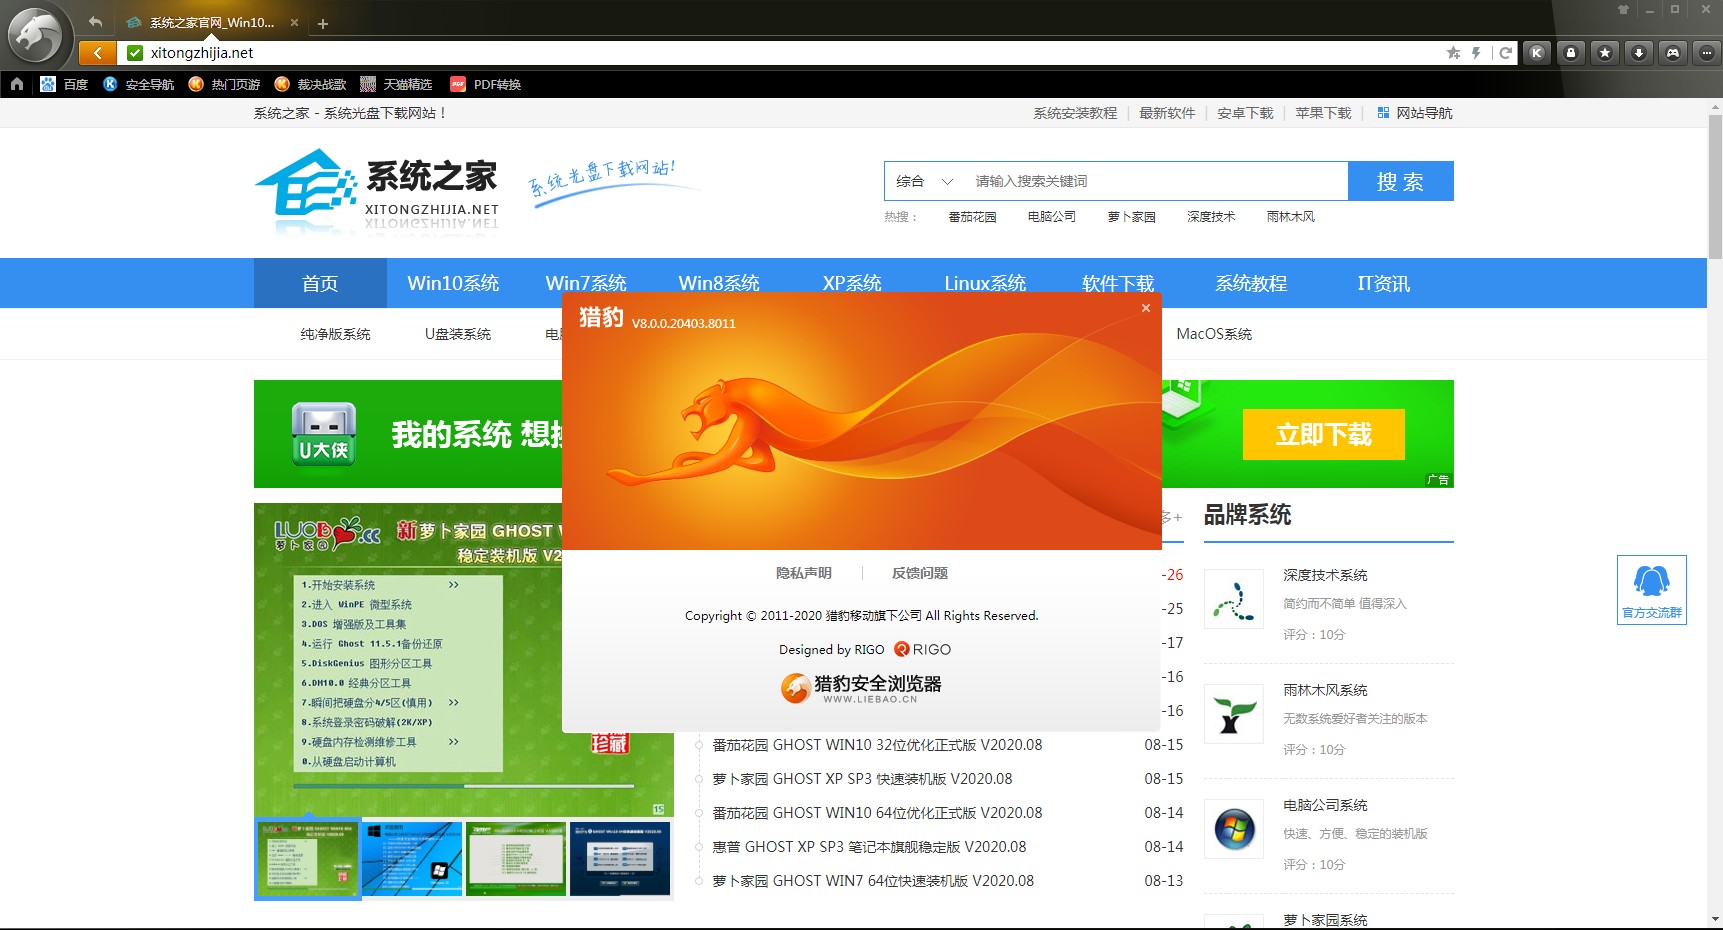Select Win10系统 navigation tab
The image size is (1723, 930).
coord(453,283)
